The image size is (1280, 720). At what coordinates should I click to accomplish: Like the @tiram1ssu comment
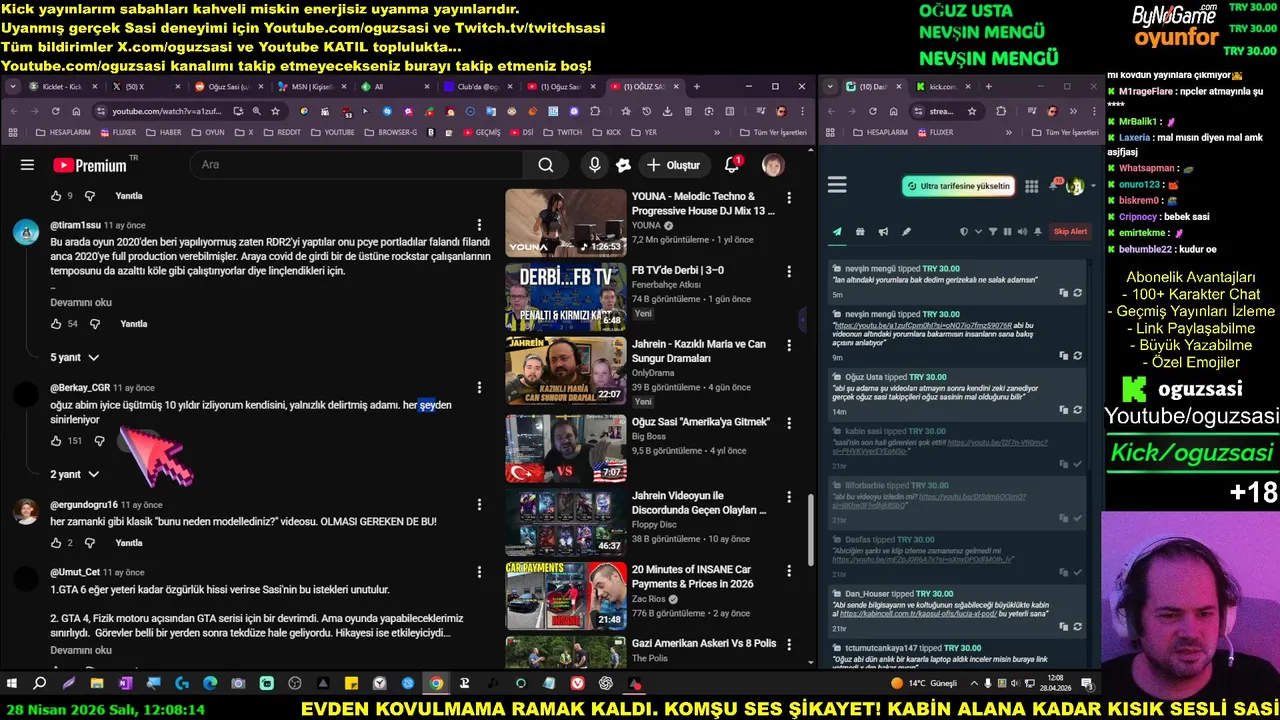56,324
